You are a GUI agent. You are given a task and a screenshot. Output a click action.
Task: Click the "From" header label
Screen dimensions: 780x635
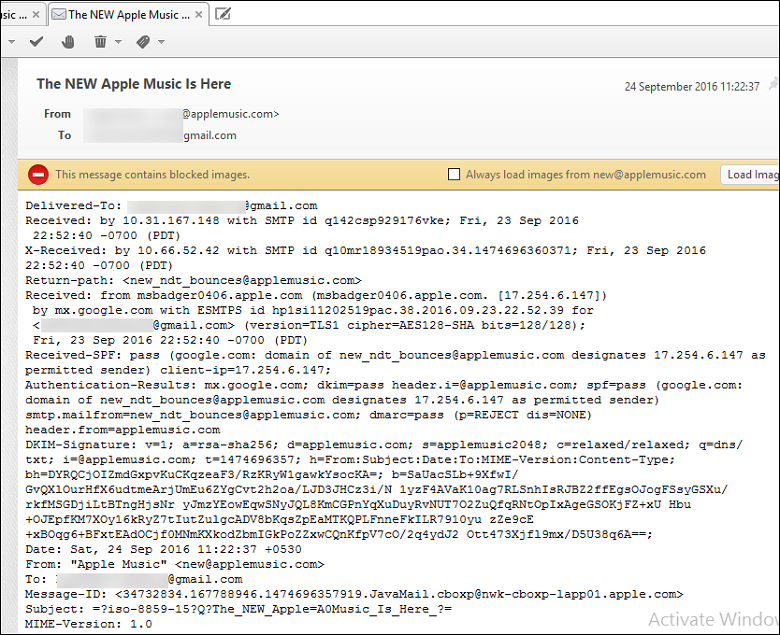click(x=57, y=114)
